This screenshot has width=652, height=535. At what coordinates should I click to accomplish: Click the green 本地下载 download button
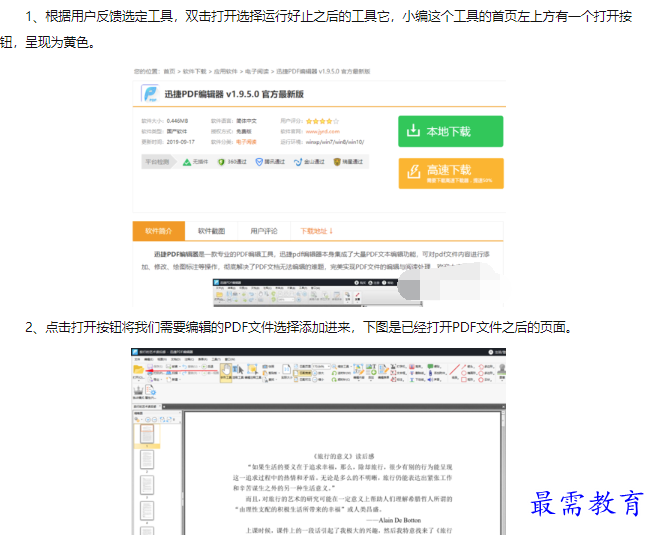click(x=450, y=131)
